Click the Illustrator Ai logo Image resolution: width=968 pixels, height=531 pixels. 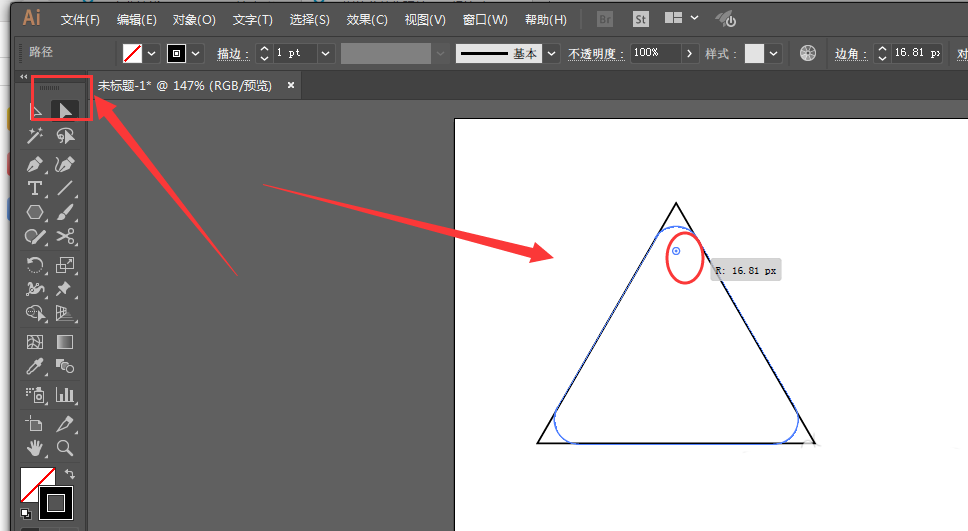31,17
